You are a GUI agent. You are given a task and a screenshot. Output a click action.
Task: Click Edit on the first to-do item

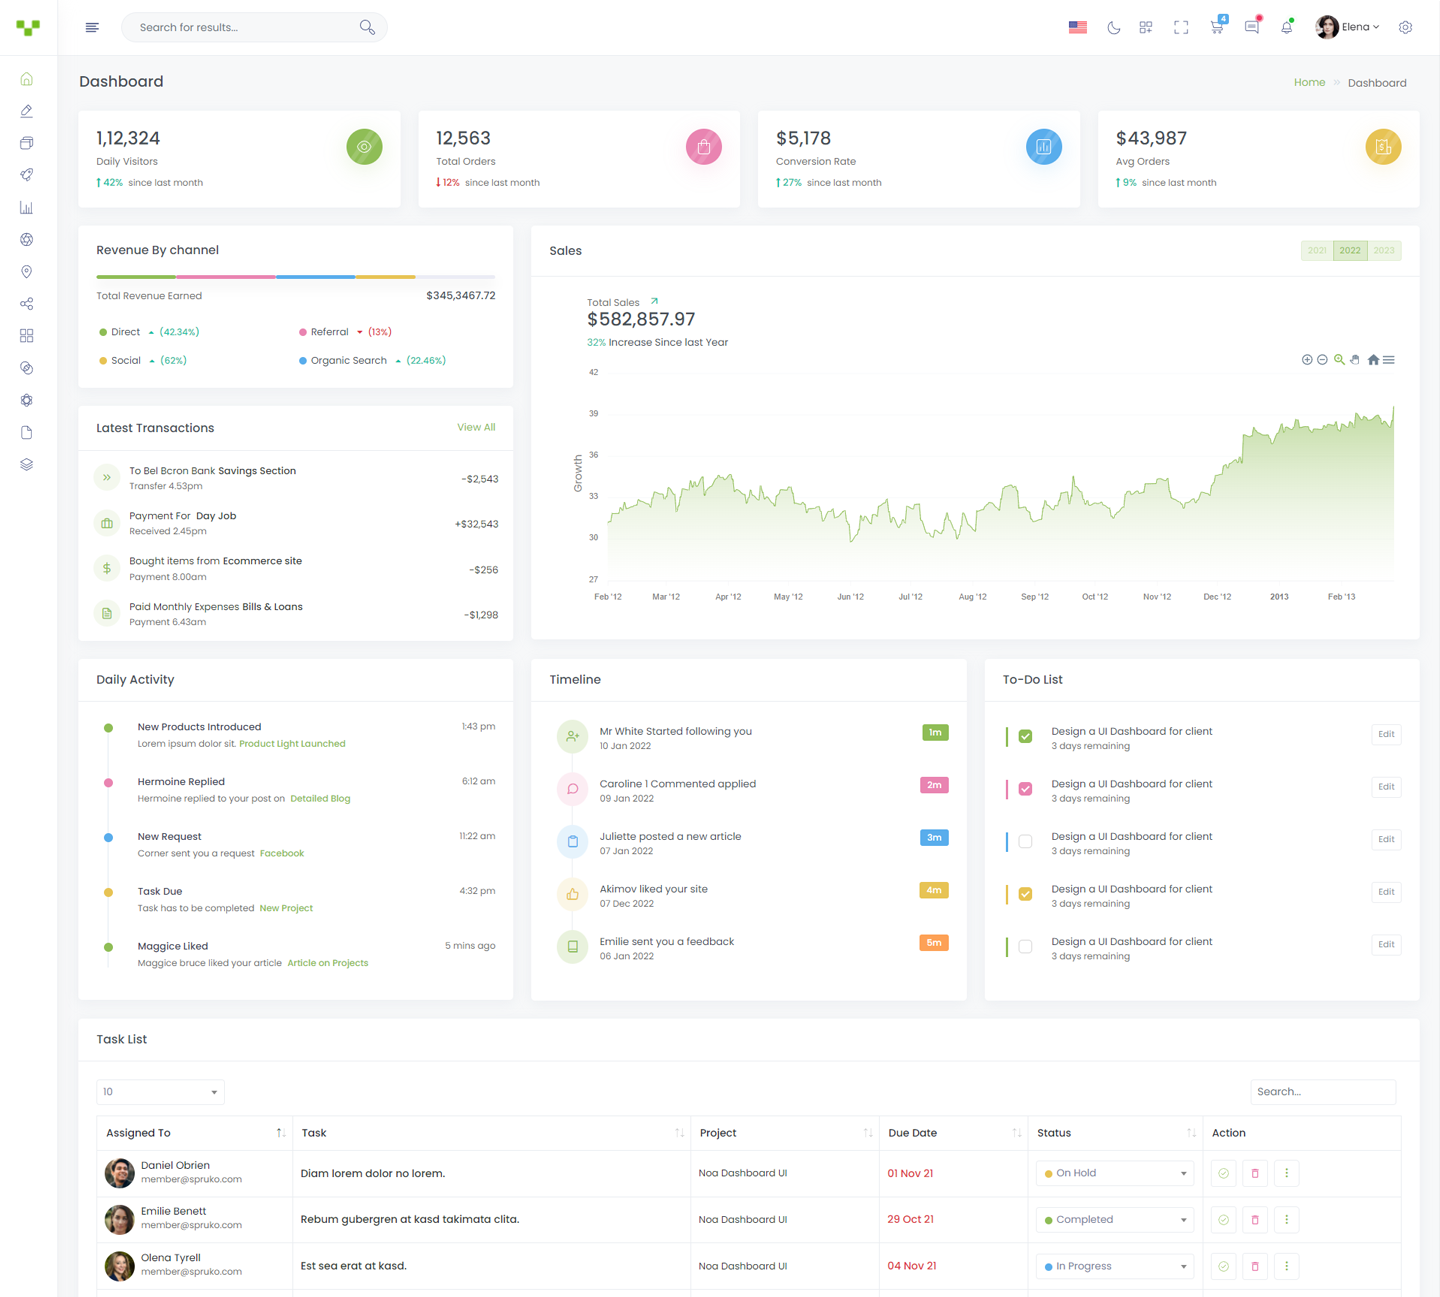1386,734
